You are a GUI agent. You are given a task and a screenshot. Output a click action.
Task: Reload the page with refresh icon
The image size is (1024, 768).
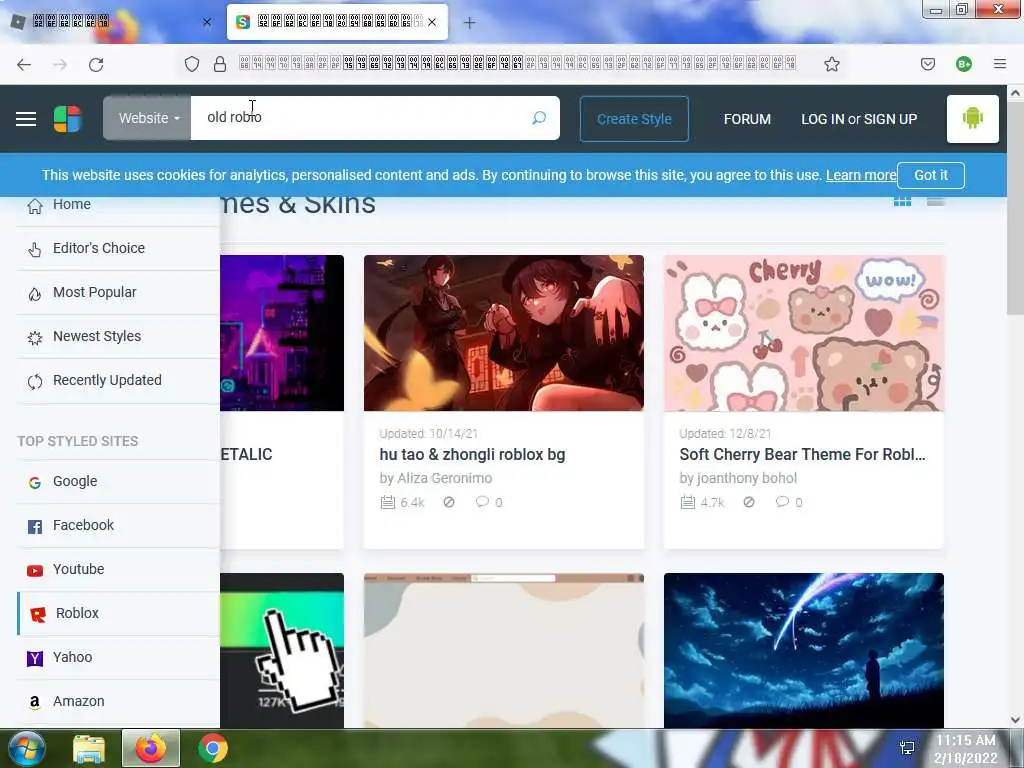[x=96, y=64]
